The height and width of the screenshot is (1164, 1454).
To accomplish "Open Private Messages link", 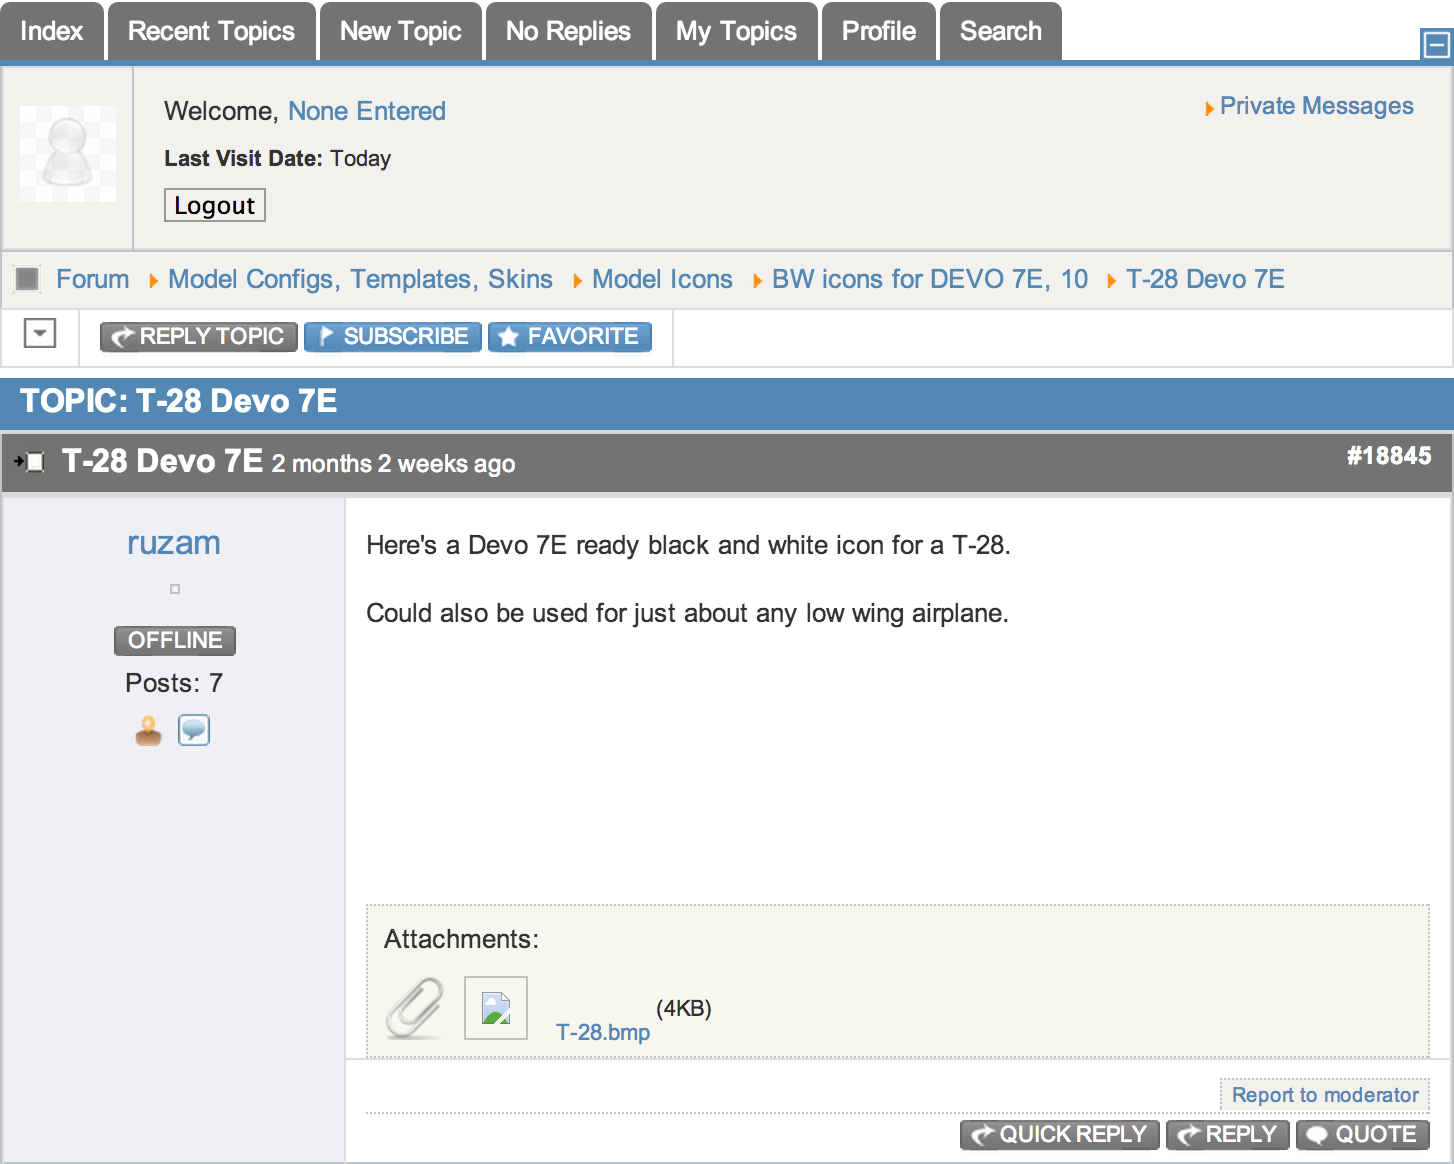I will 1316,106.
